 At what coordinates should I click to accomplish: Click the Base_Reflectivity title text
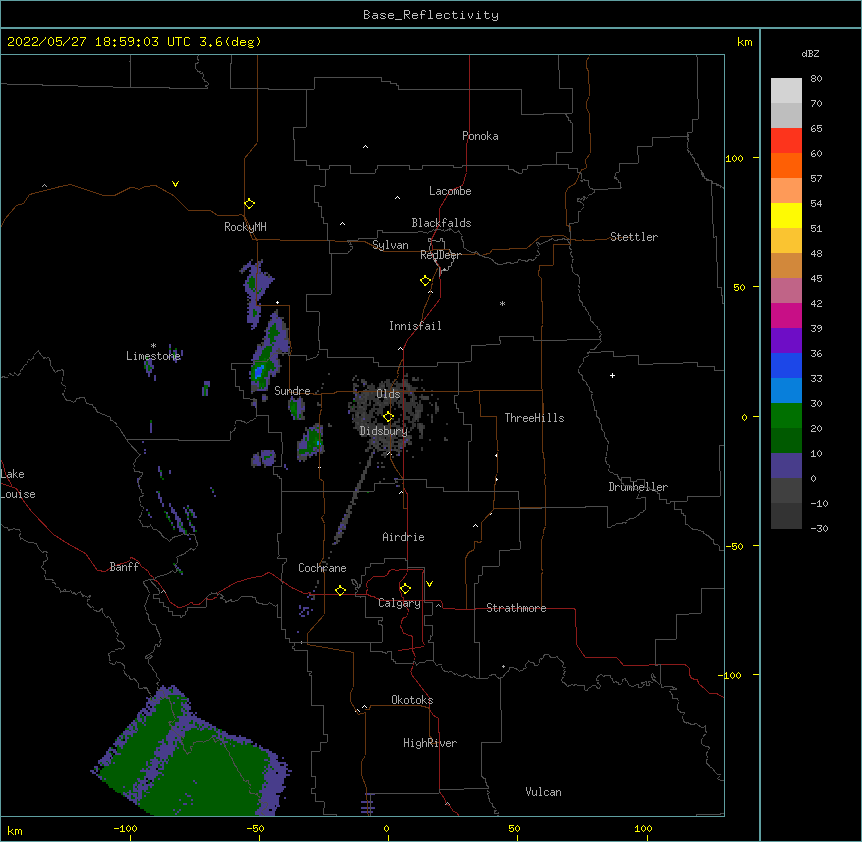coord(431,15)
